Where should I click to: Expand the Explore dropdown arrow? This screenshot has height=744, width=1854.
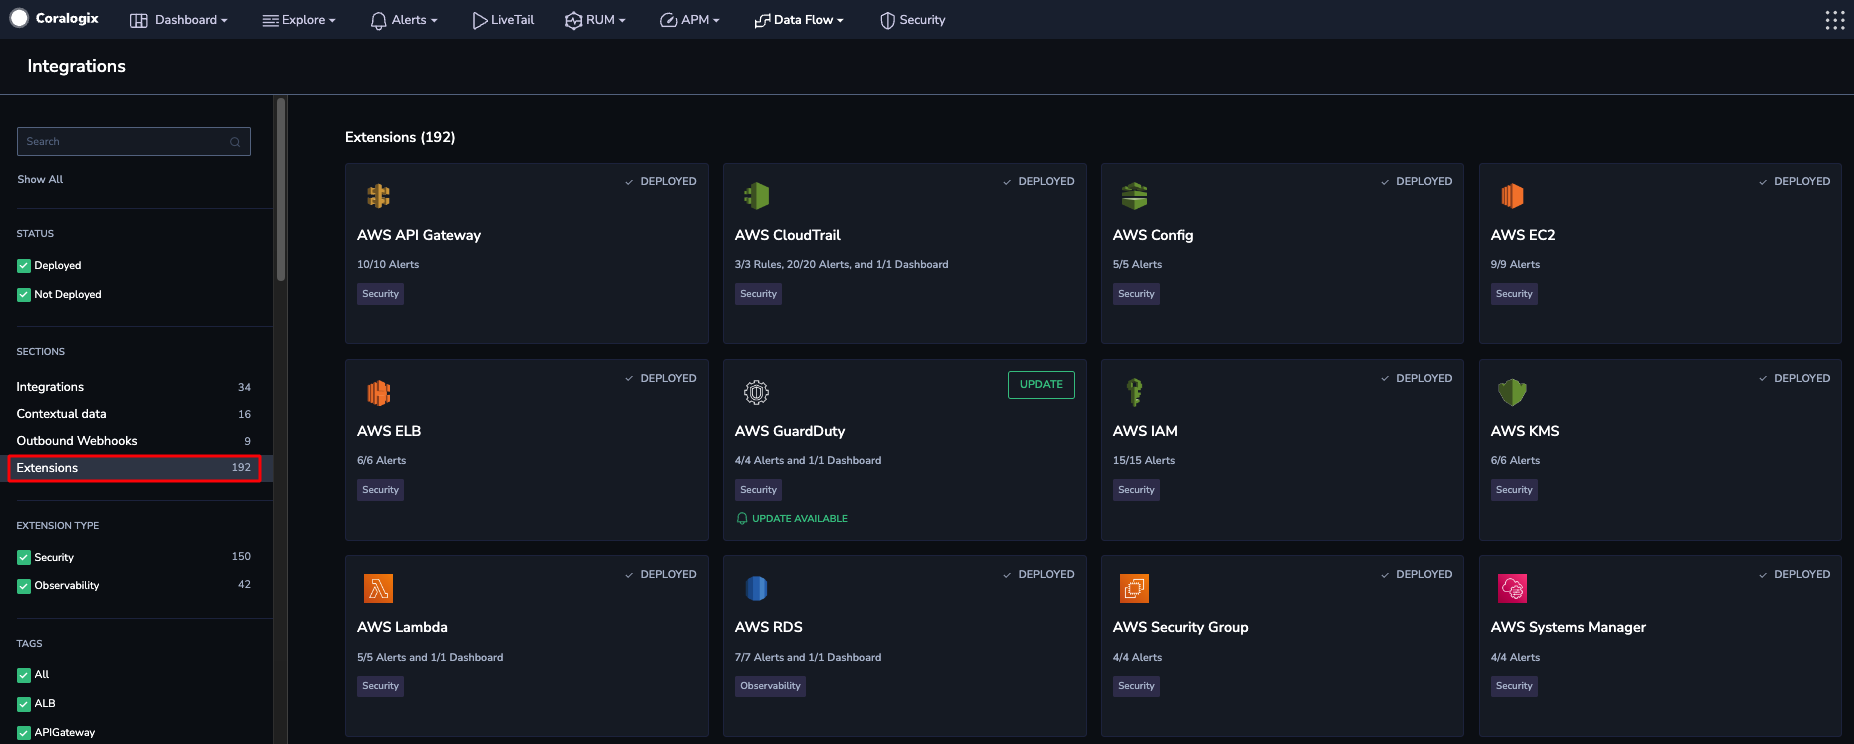pyautogui.click(x=332, y=21)
